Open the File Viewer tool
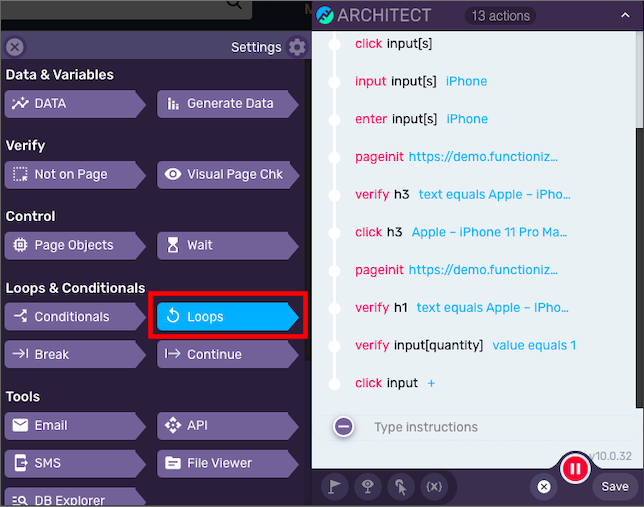This screenshot has height=507, width=644. 228,463
